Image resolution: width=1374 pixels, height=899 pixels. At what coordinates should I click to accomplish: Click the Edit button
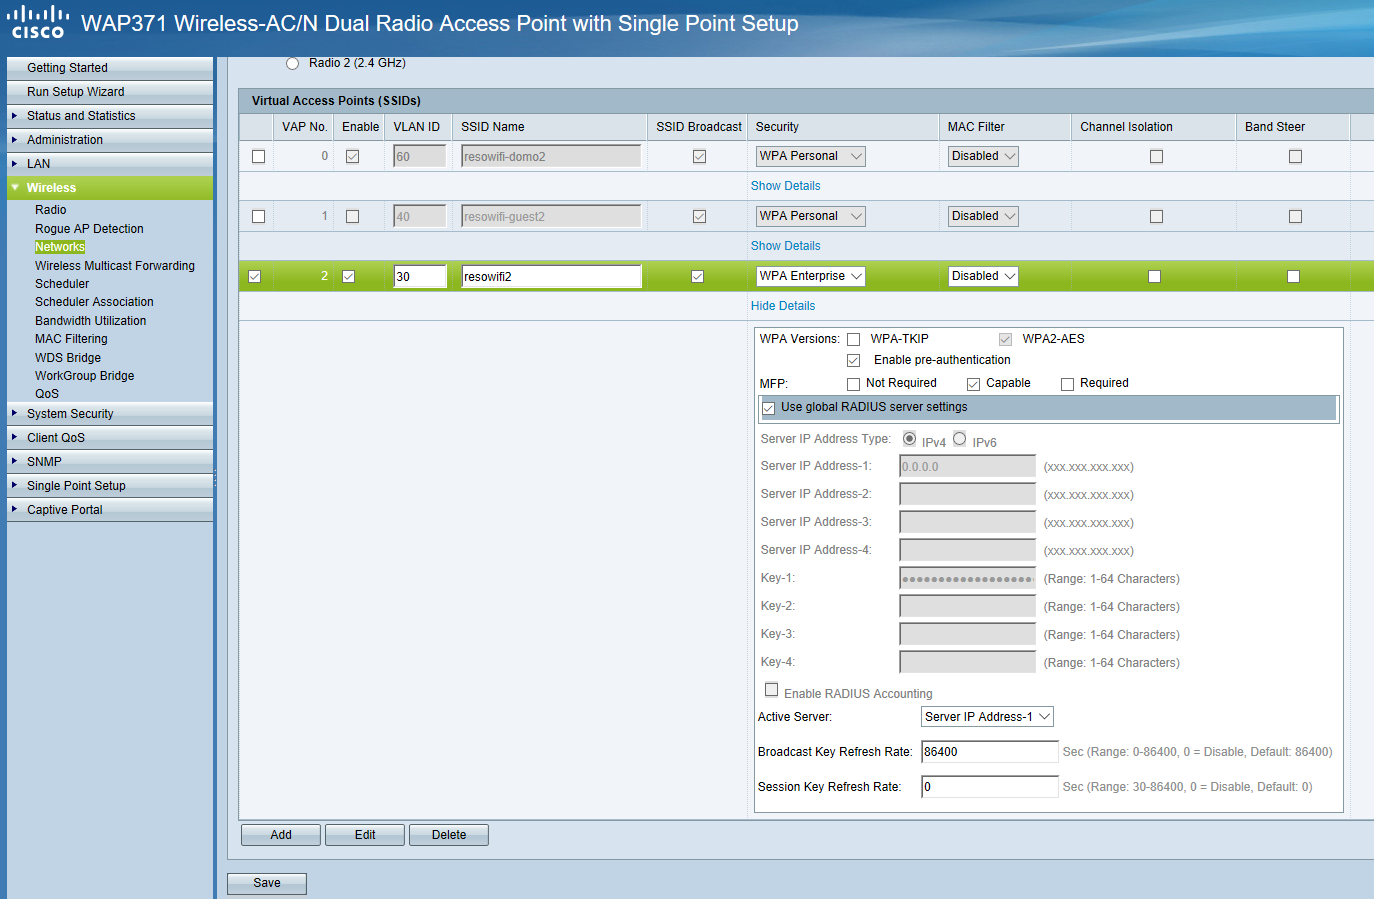click(x=365, y=835)
